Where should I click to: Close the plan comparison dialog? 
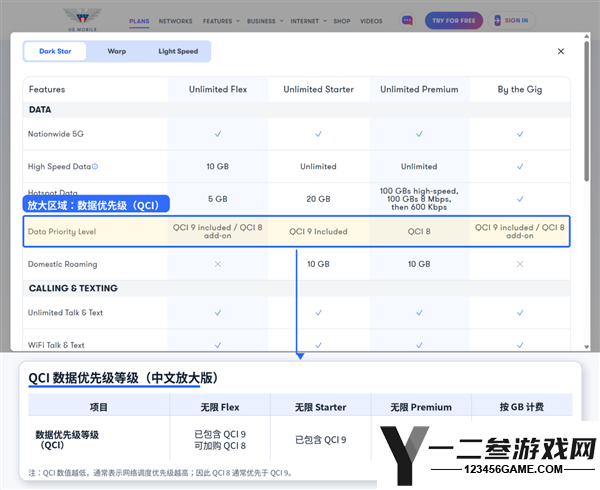[x=561, y=51]
